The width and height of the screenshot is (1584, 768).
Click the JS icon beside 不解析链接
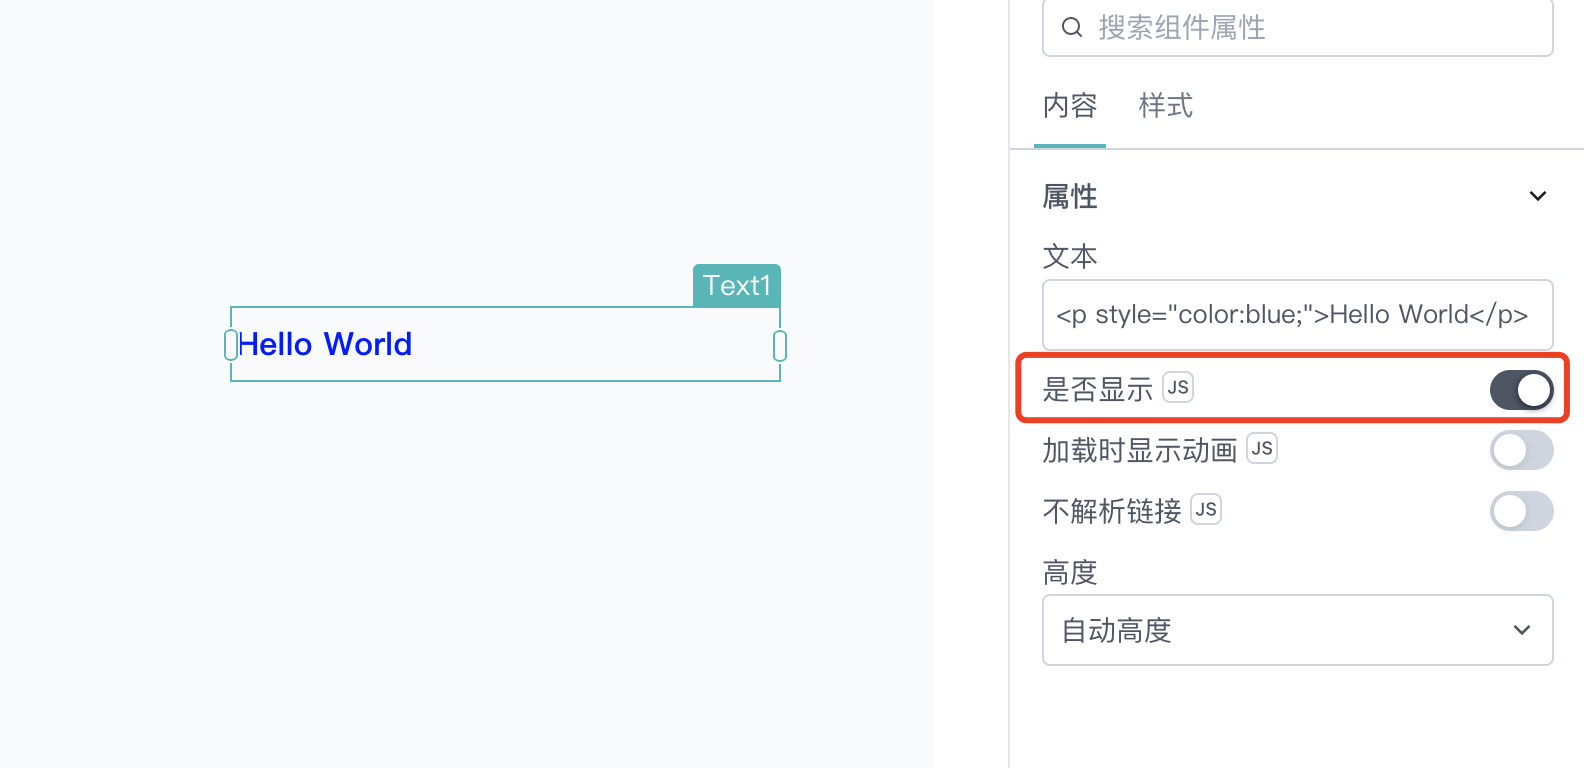[x=1206, y=509]
